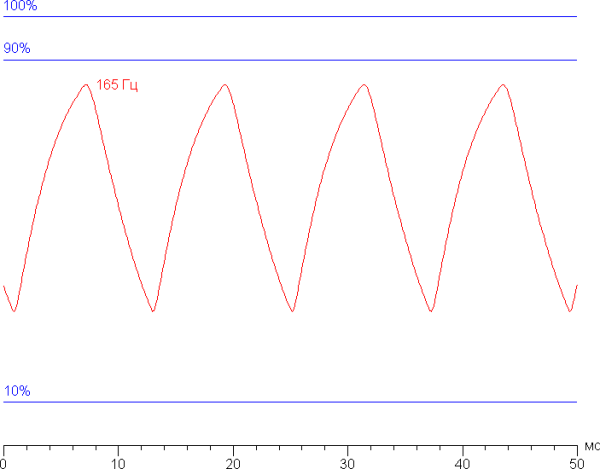Click the '10' time axis tick label
Screen dimensions: 600x469
click(118, 464)
